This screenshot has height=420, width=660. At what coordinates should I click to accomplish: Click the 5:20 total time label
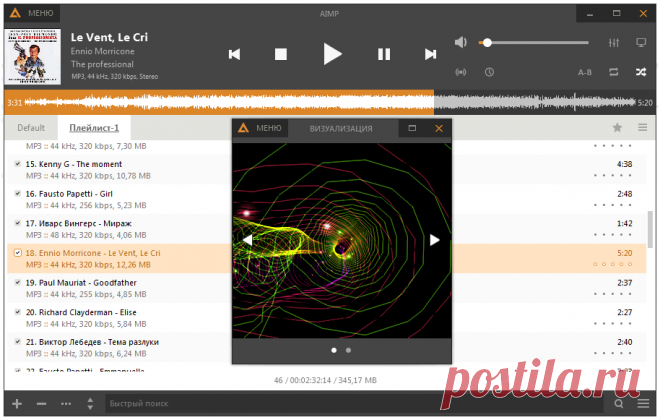click(645, 103)
